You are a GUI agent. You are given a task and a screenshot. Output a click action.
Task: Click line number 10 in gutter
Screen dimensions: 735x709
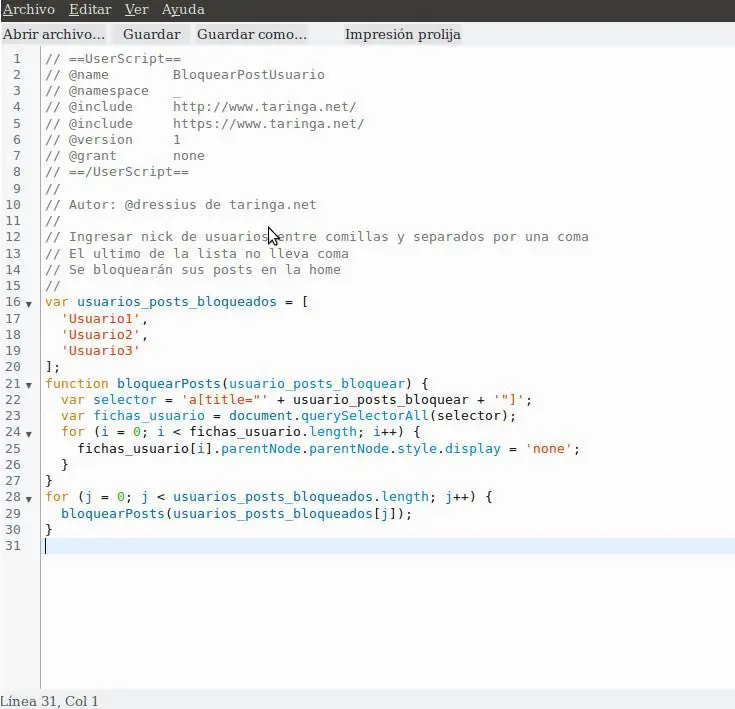click(x=13, y=205)
